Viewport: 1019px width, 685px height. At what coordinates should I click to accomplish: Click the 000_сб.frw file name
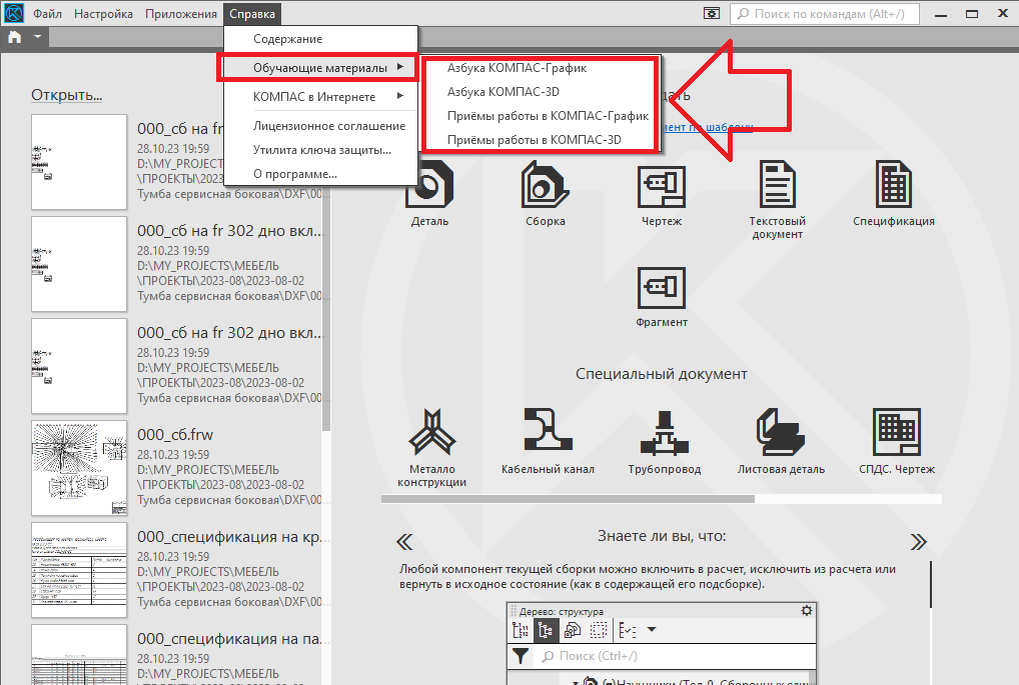click(175, 435)
